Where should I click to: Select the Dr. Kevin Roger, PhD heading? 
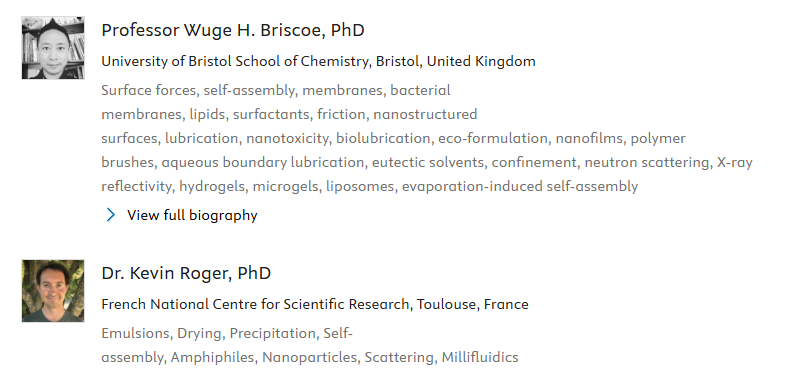click(186, 273)
